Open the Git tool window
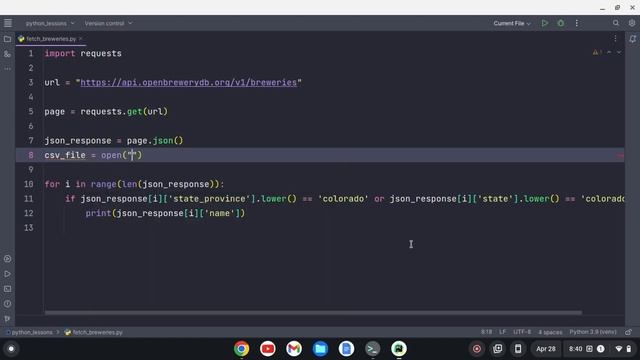 tap(7, 318)
